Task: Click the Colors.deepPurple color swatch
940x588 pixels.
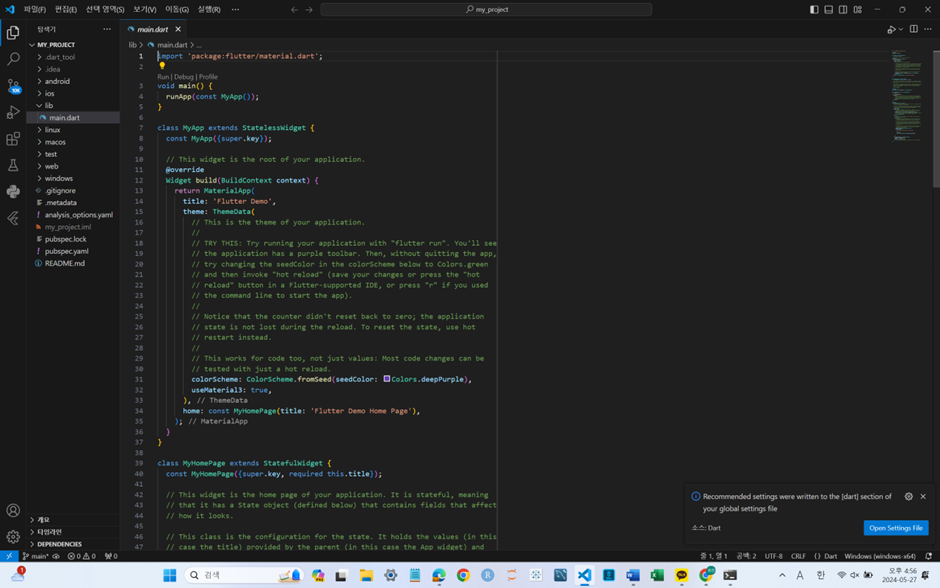Action: 386,379
